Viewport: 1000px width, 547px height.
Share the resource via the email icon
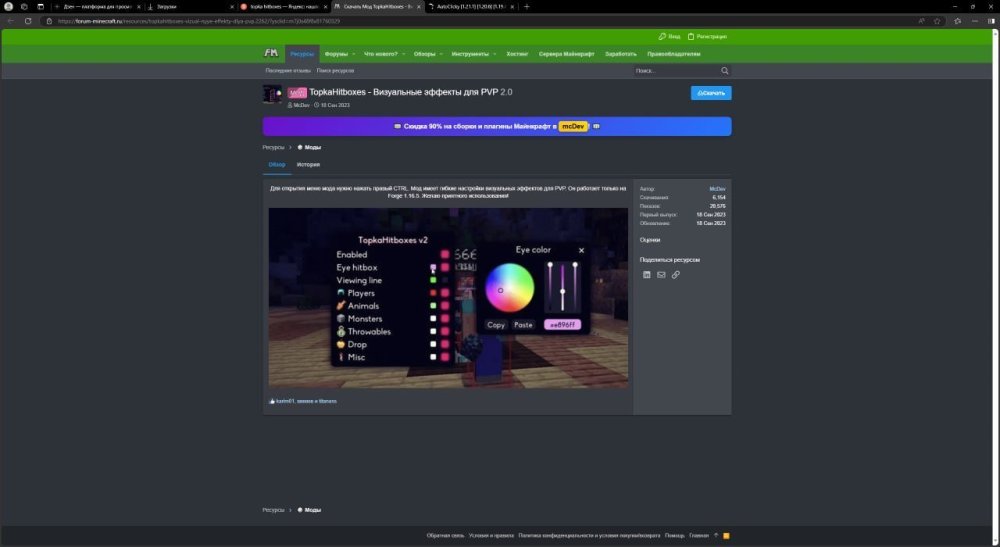tap(661, 275)
